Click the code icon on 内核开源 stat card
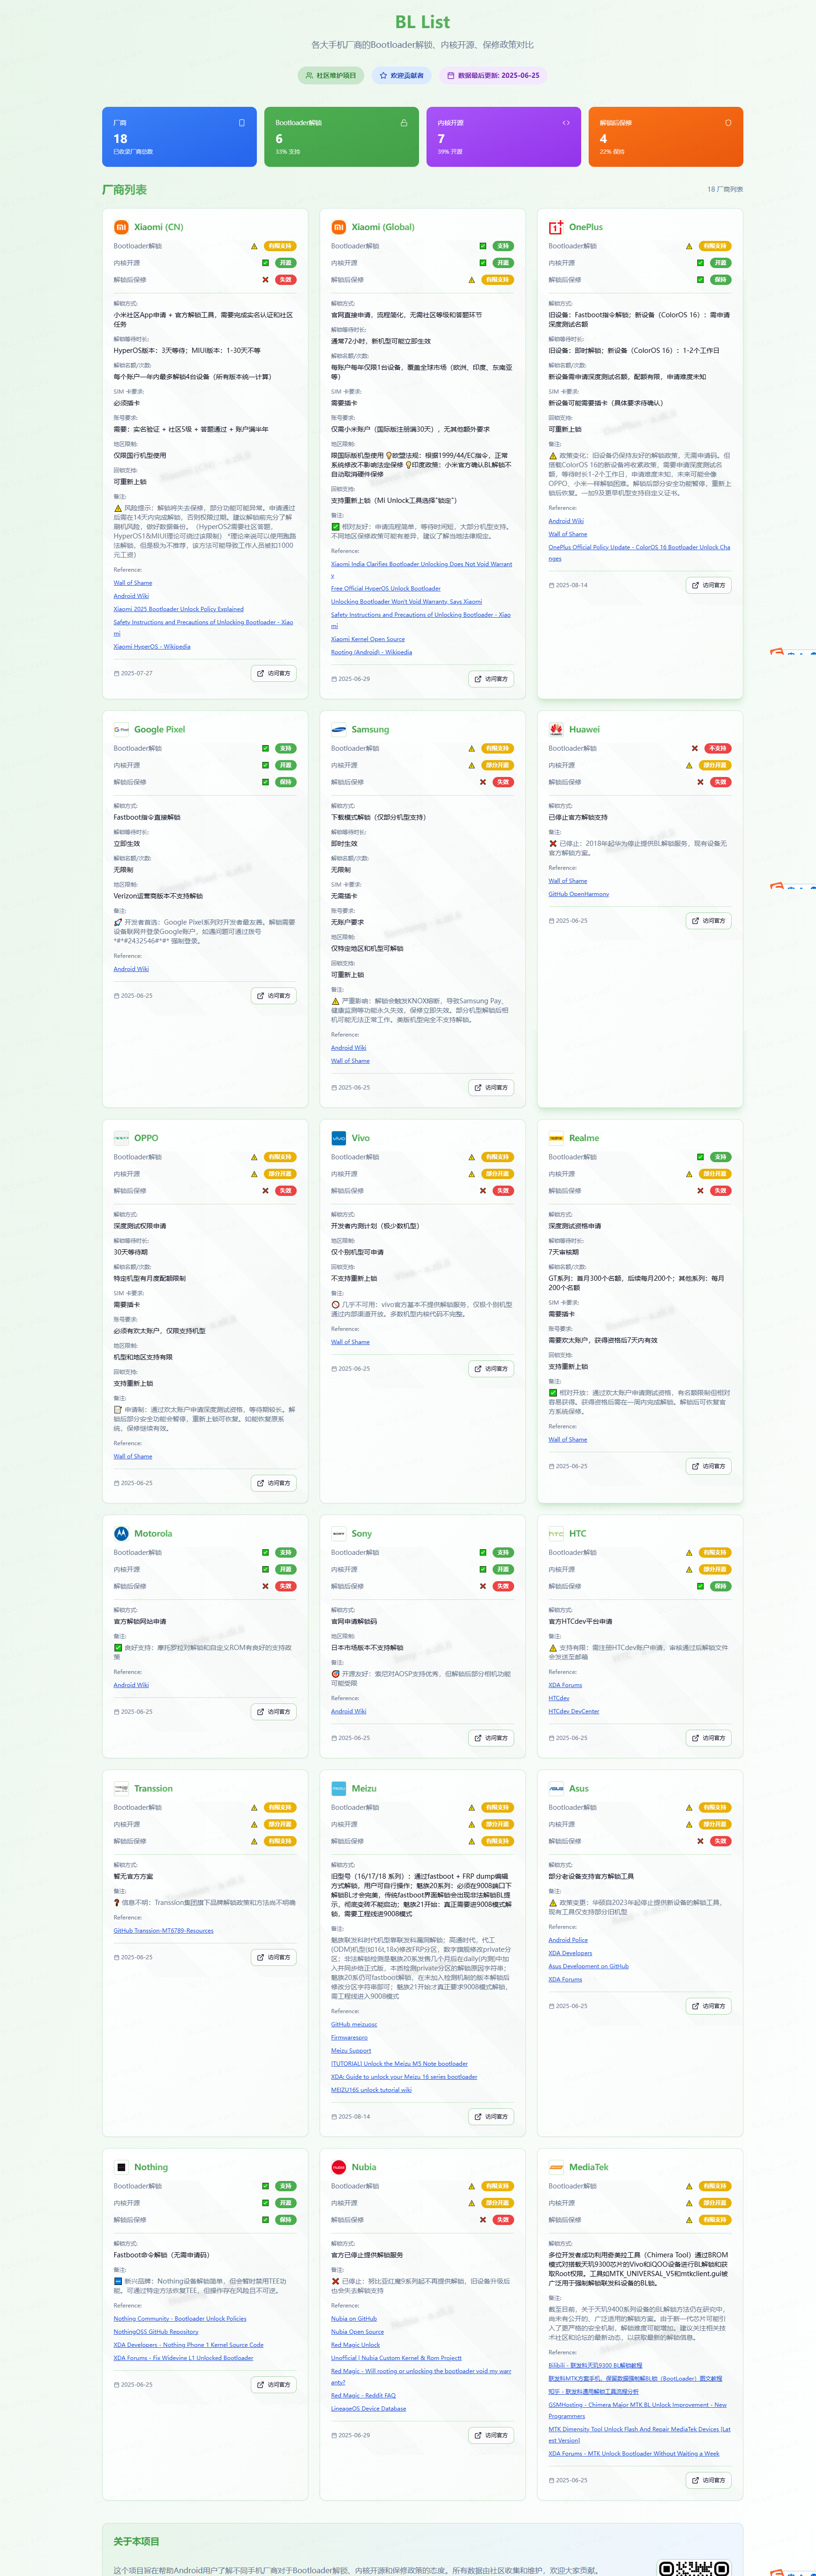The image size is (816, 2576). coord(566,123)
